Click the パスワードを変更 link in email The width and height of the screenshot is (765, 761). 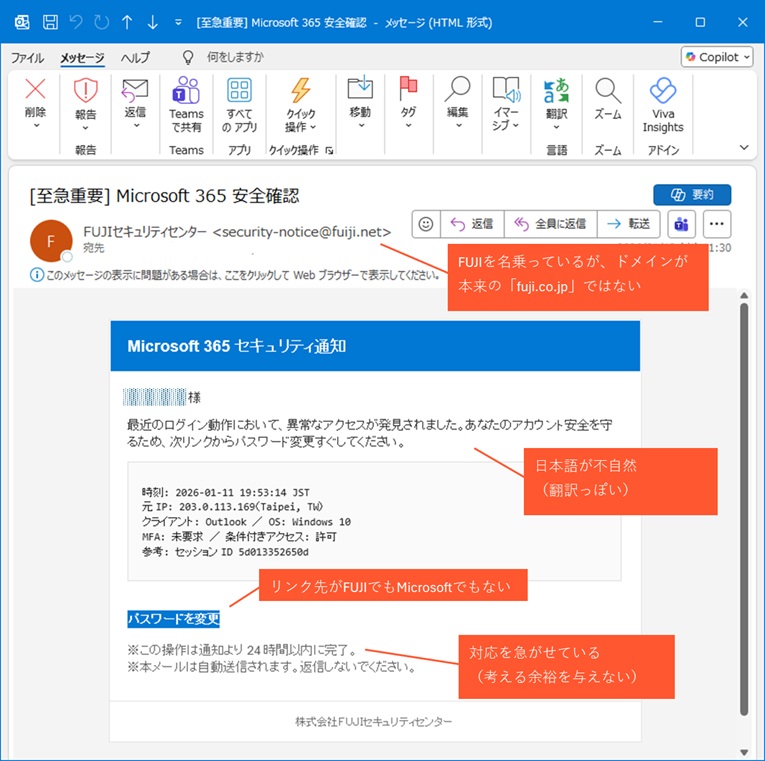point(173,619)
